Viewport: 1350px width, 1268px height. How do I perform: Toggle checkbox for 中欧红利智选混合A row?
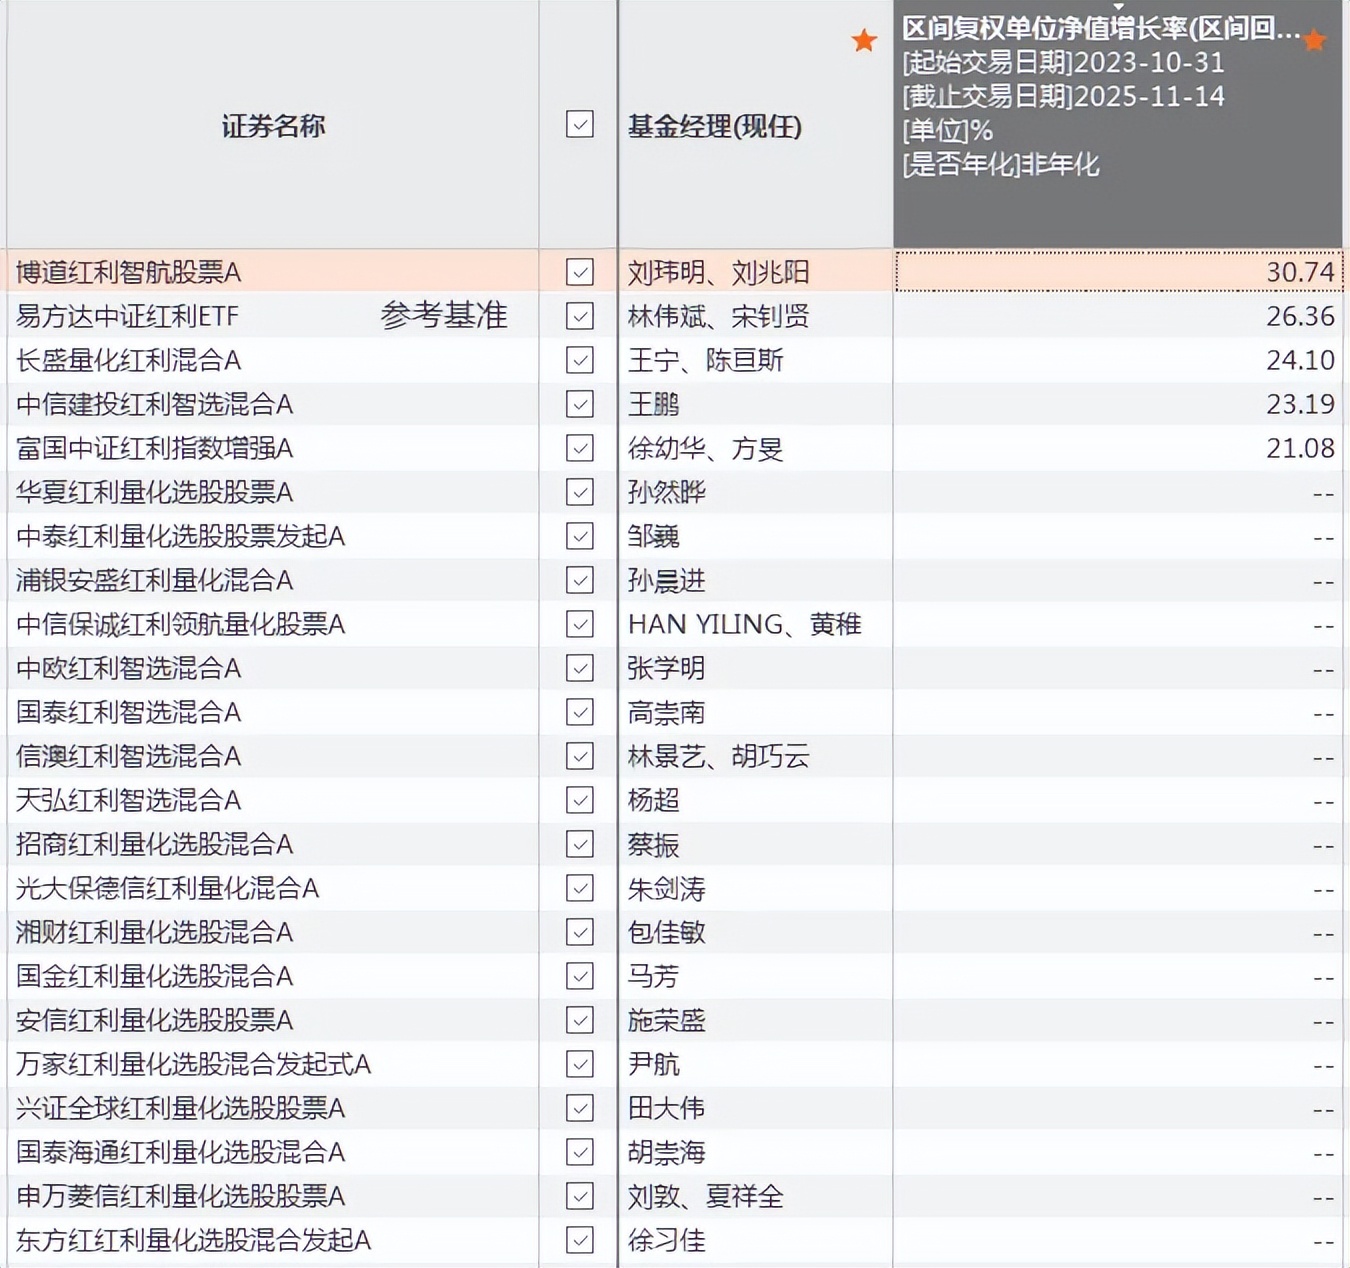[579, 668]
